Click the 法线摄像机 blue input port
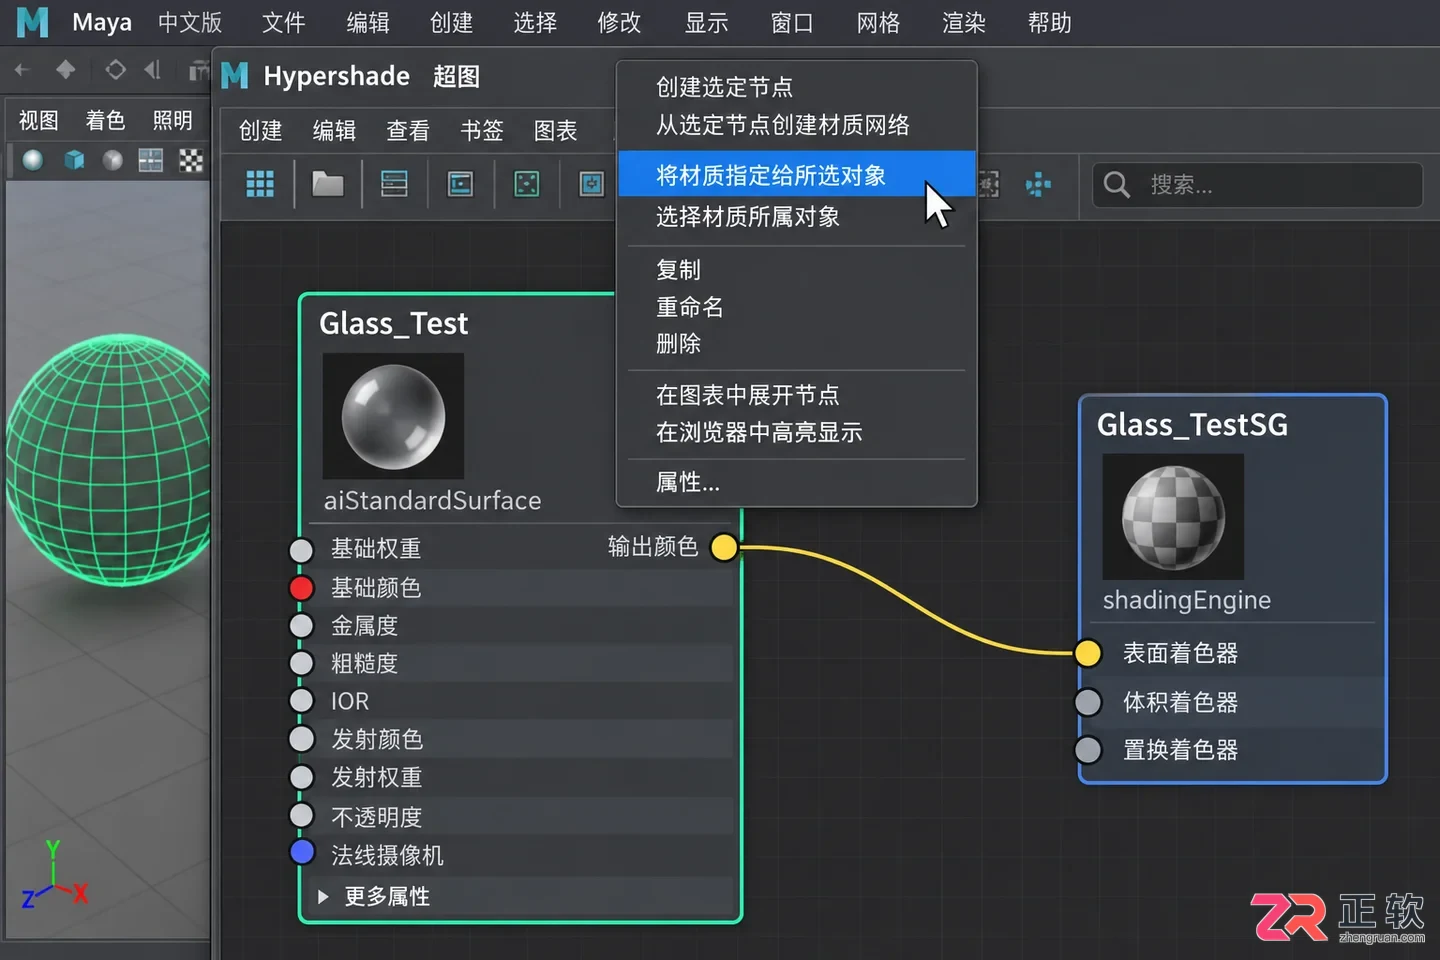The width and height of the screenshot is (1440, 960). (301, 852)
